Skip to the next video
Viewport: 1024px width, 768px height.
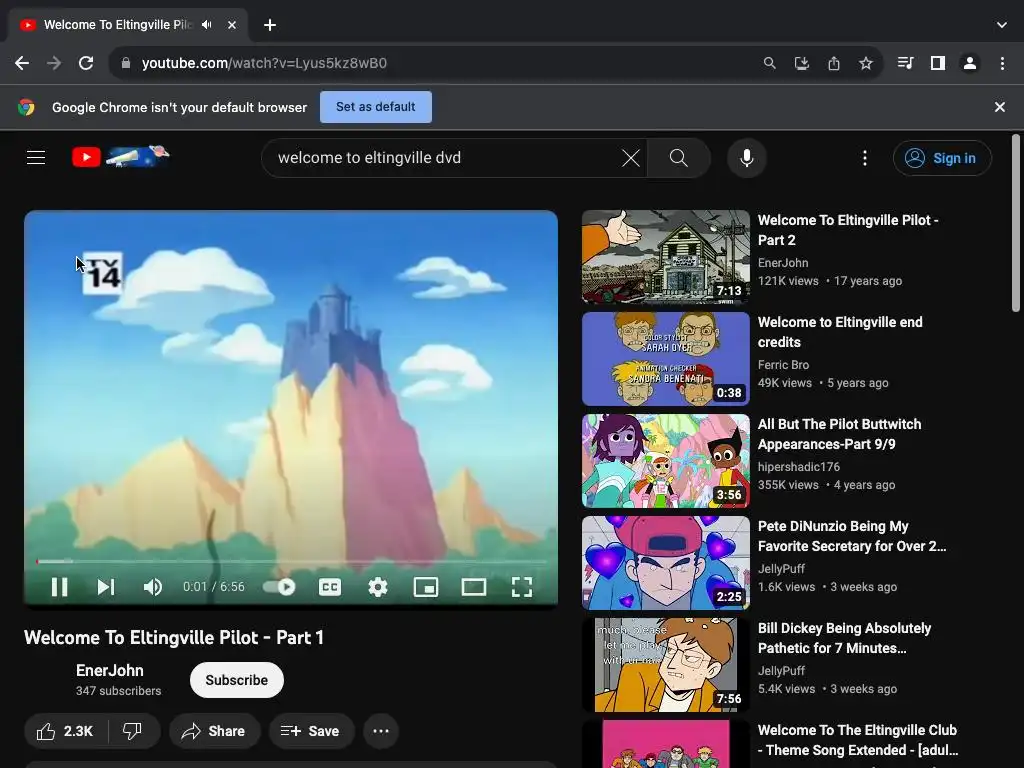pyautogui.click(x=106, y=587)
